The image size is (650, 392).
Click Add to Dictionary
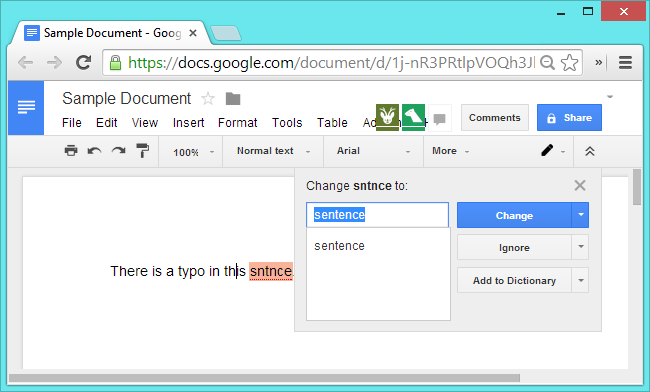[514, 280]
